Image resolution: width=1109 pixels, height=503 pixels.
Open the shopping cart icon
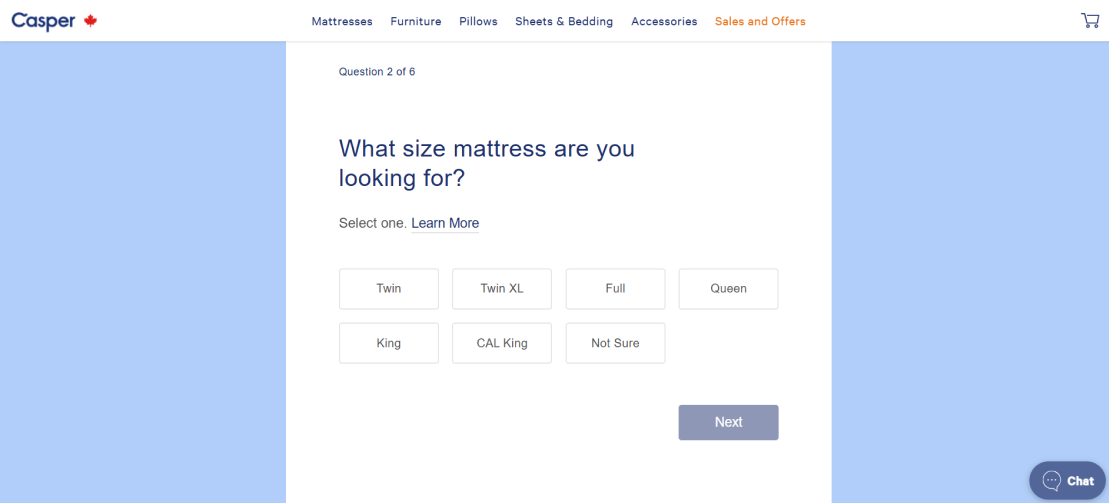coord(1090,21)
